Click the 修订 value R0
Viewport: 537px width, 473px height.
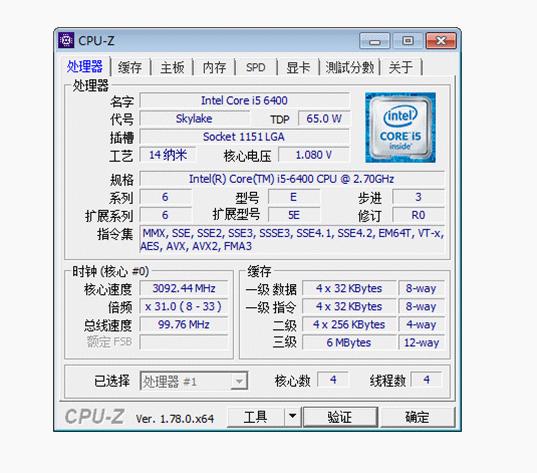pos(418,215)
